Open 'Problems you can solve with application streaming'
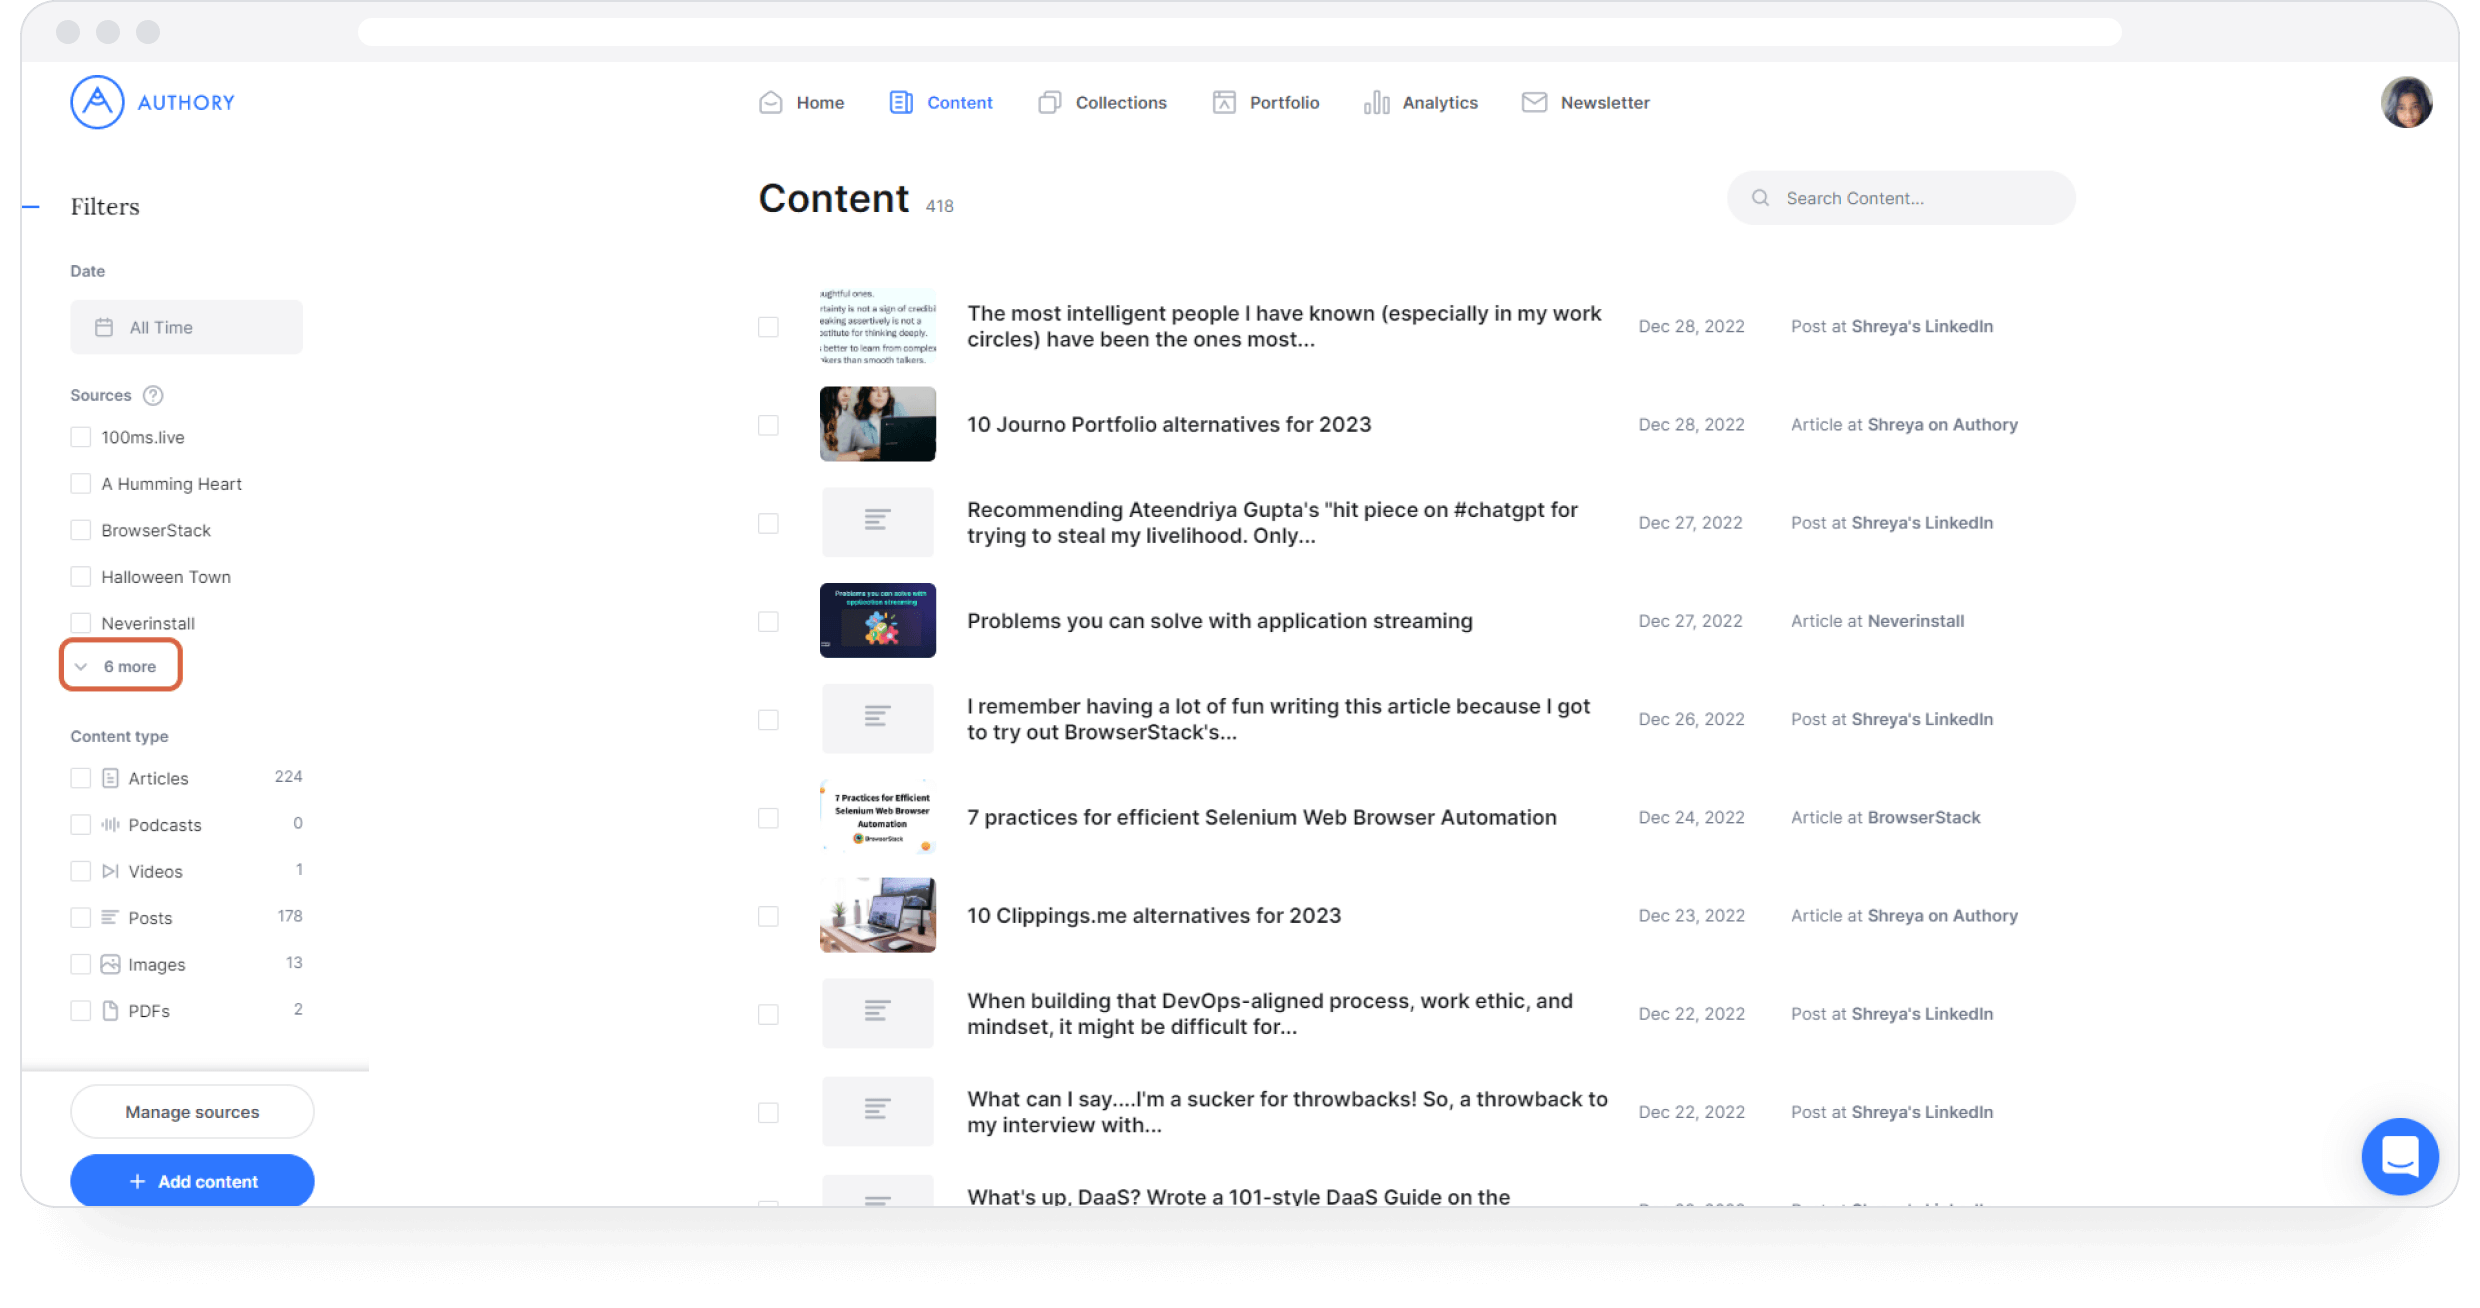Screen dimensions: 2480x1308 click(1219, 621)
